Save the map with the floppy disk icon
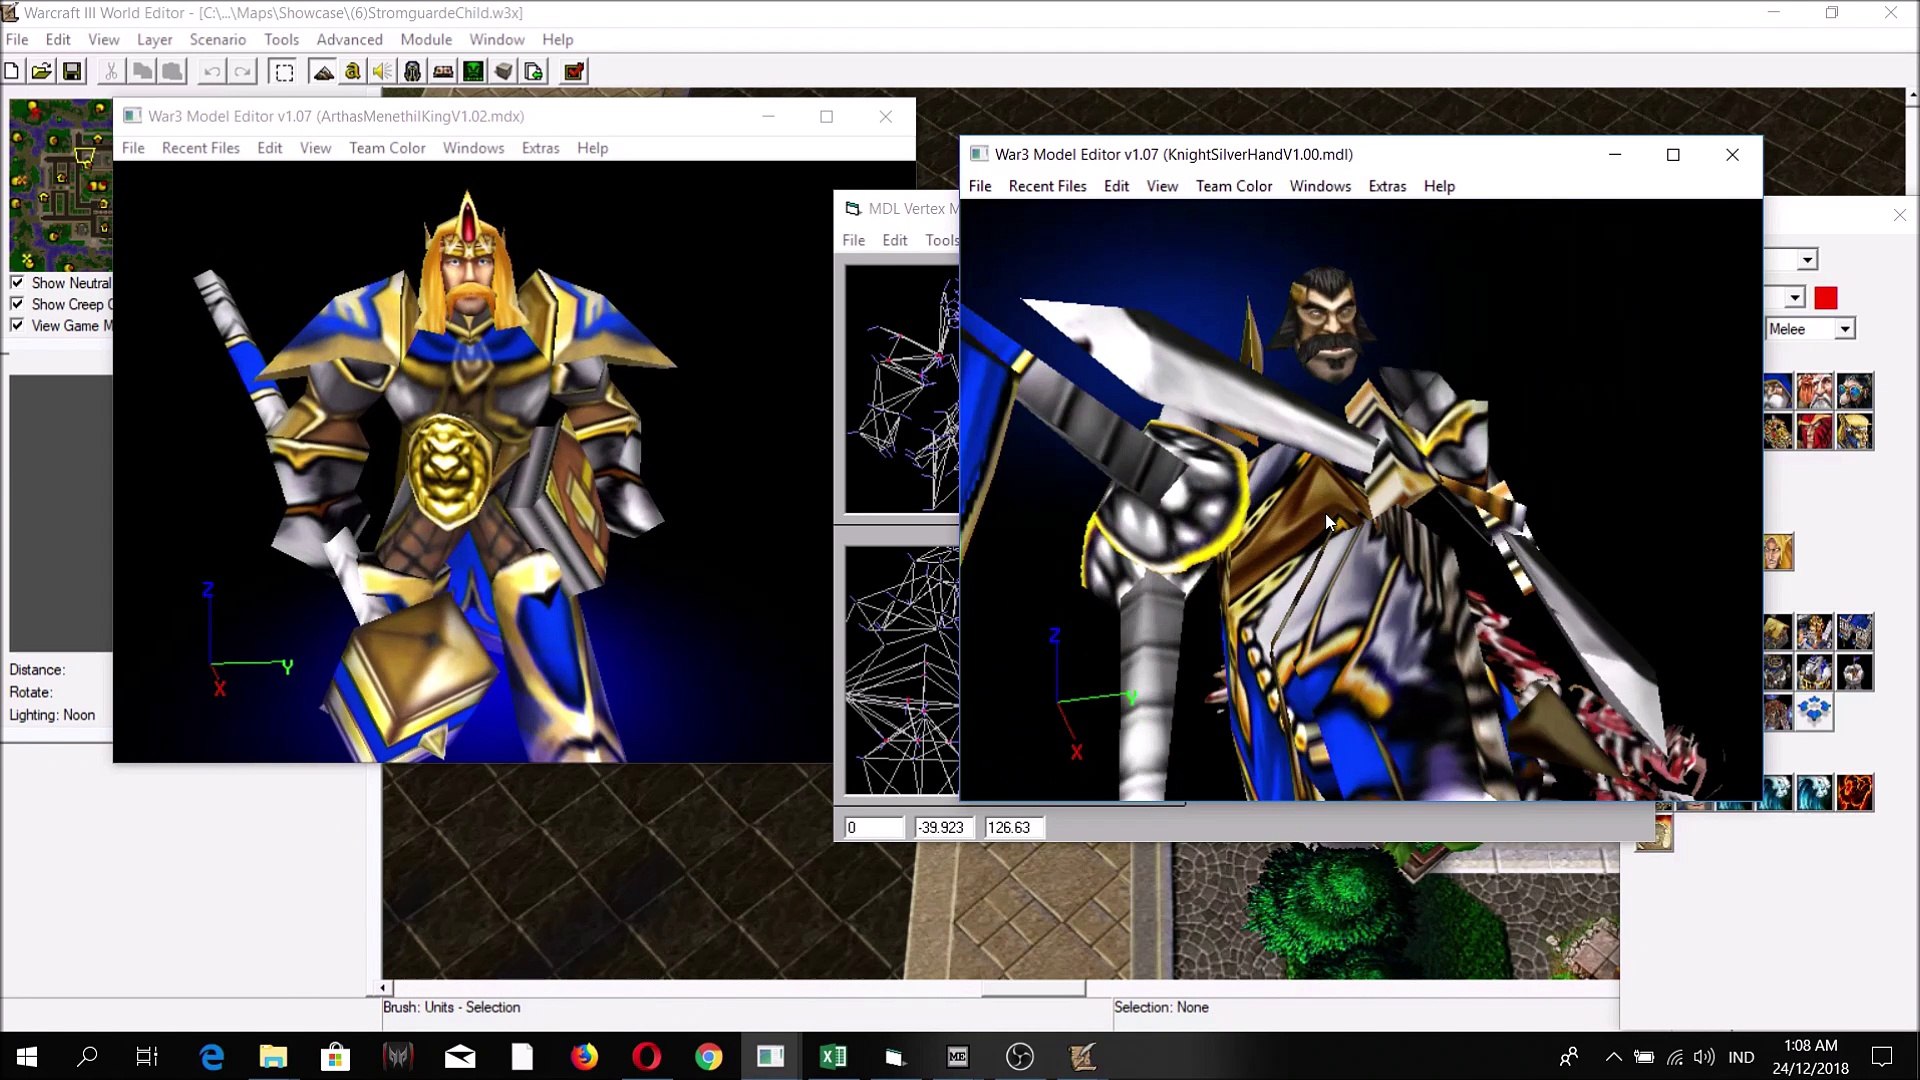 [x=72, y=71]
